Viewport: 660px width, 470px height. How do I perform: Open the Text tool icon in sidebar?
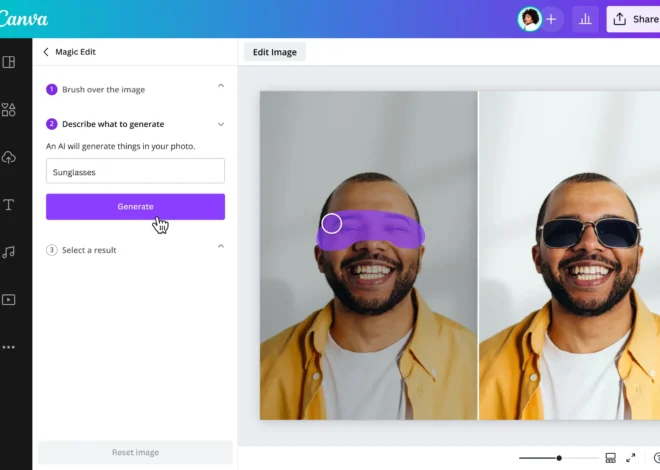[8, 205]
